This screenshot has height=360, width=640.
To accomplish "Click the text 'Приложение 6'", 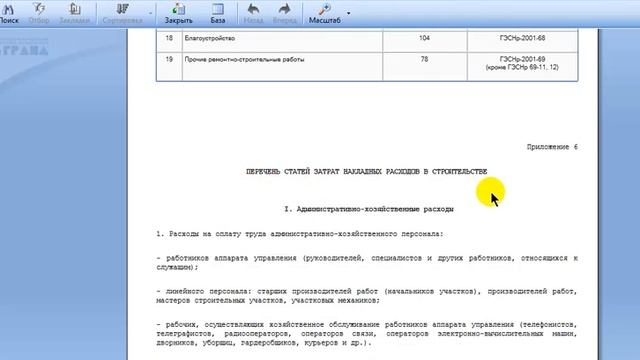I will [552, 147].
